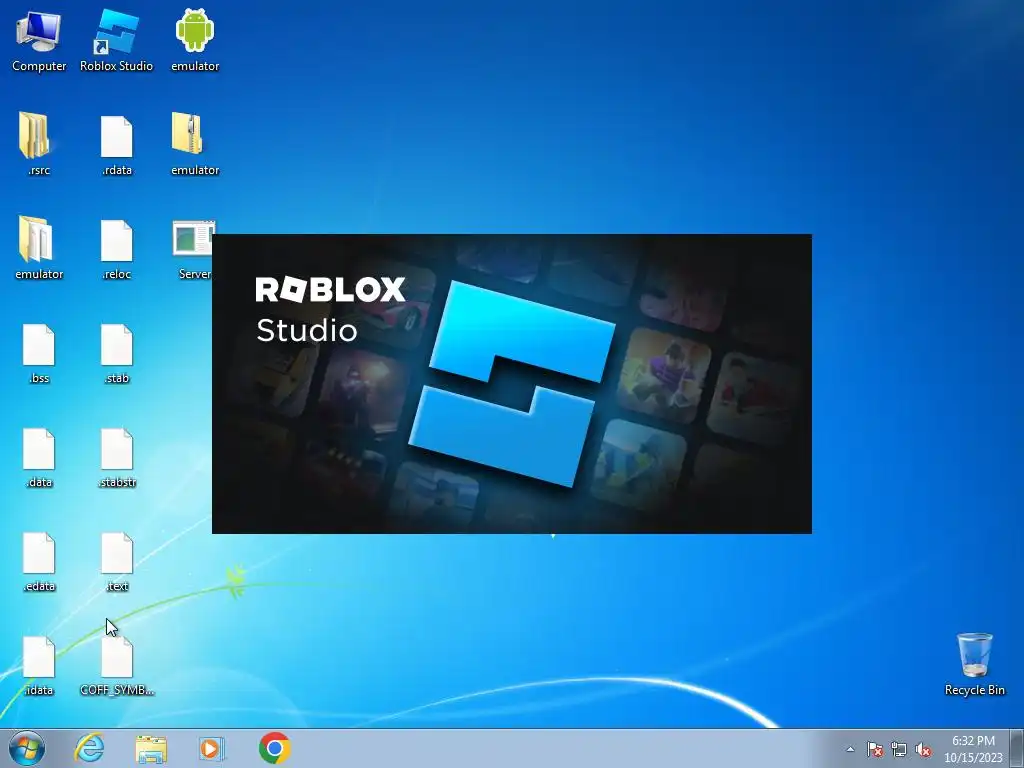Select the Recycle Bin icon
The width and height of the screenshot is (1024, 768).
coord(974,663)
